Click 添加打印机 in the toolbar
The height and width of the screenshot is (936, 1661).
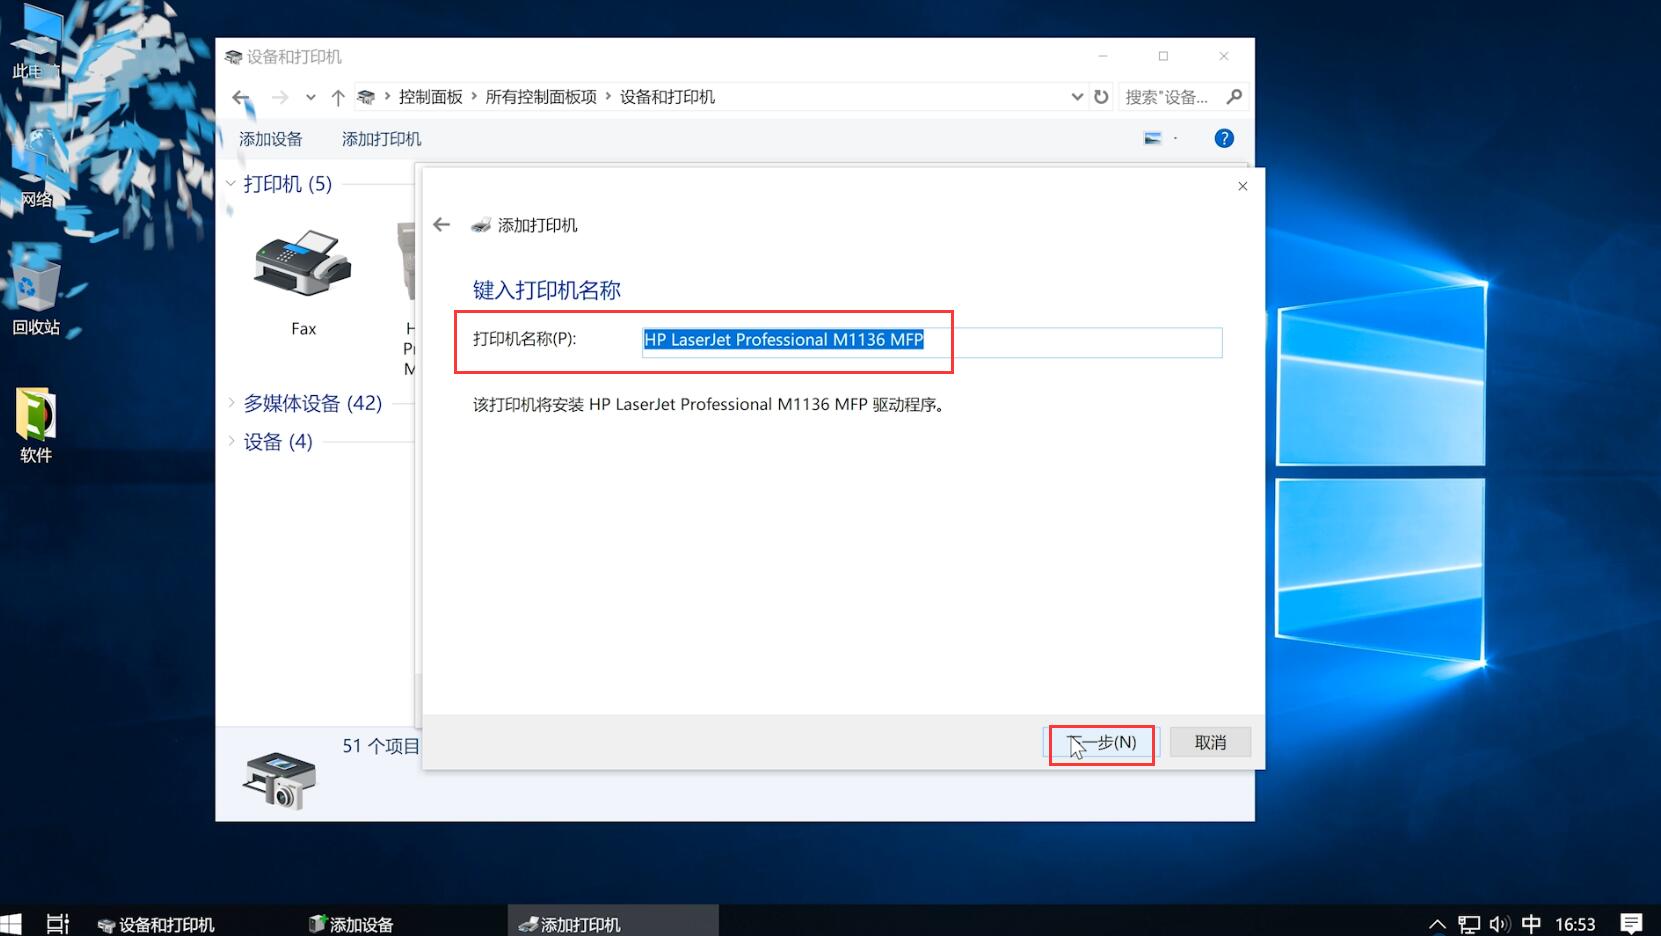(x=381, y=139)
